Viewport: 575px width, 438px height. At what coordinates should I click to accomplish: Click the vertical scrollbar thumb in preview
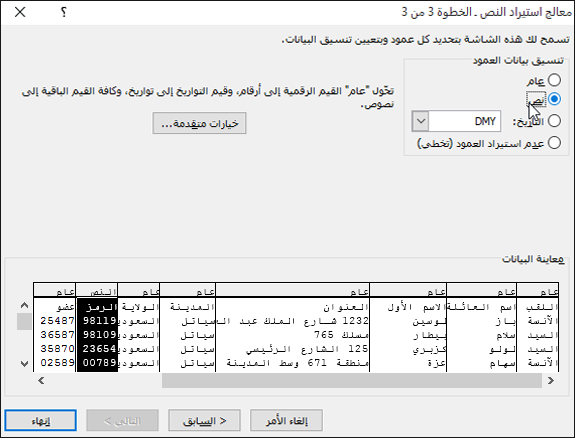[24, 322]
